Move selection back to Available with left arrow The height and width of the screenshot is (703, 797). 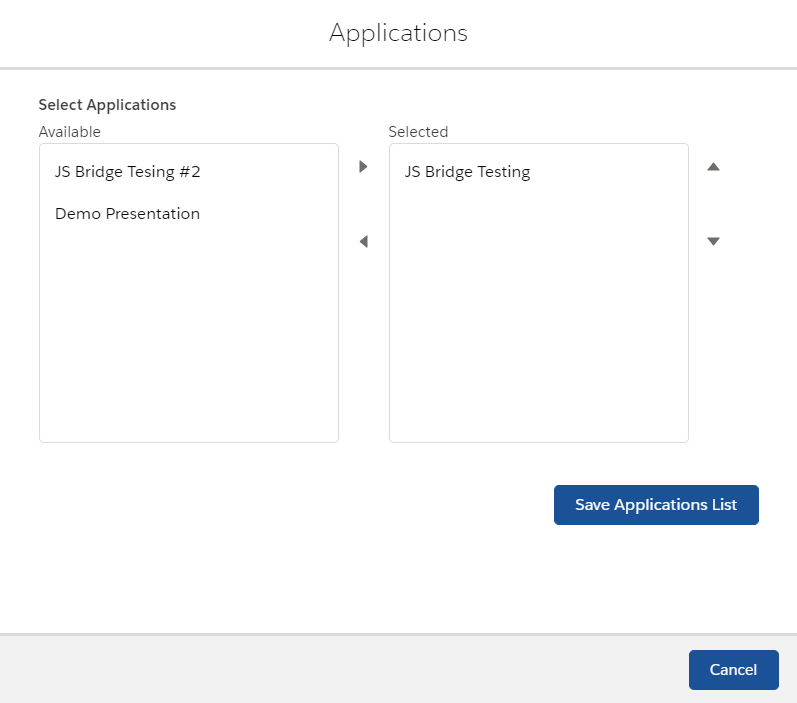coord(363,241)
